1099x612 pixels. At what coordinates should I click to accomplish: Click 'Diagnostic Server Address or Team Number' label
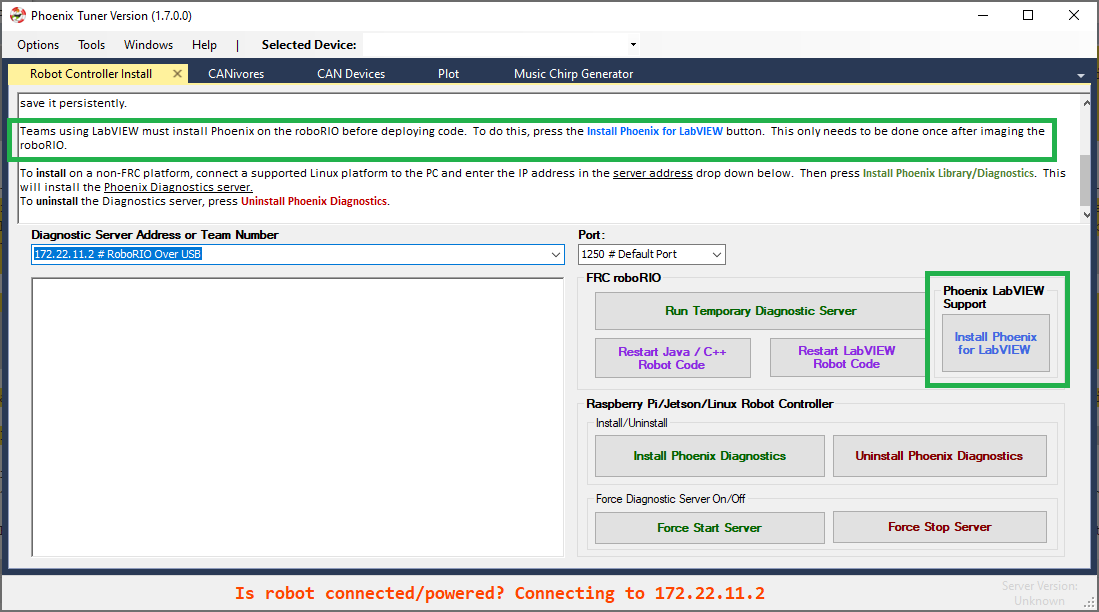pyautogui.click(x=155, y=235)
